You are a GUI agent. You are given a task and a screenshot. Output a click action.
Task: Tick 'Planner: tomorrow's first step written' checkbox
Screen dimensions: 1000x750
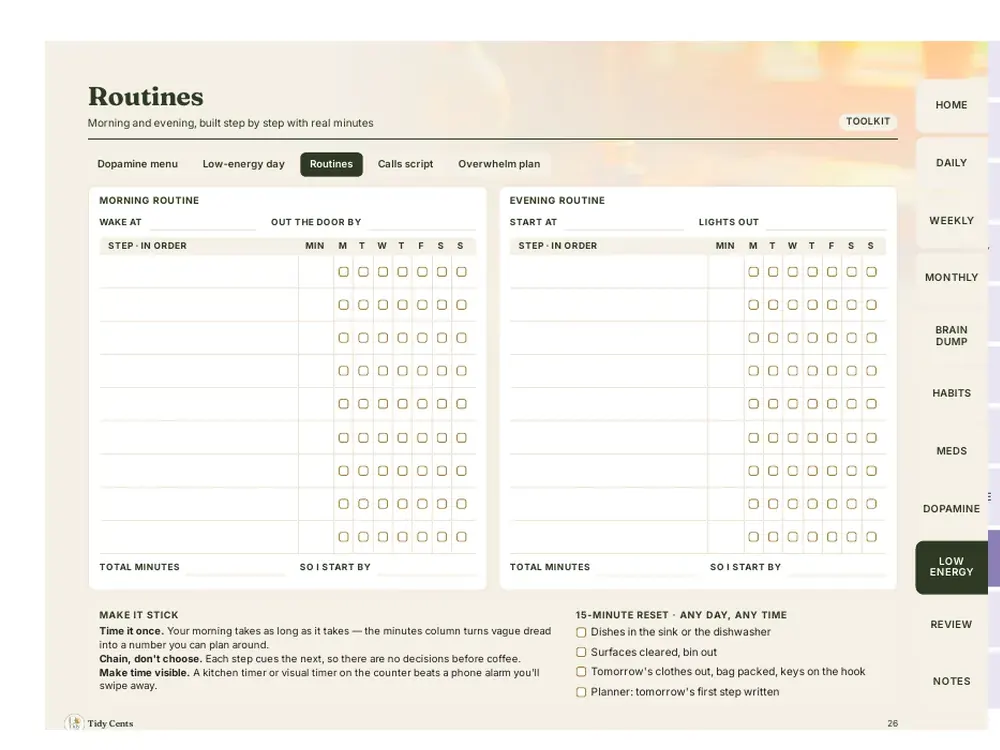point(581,692)
